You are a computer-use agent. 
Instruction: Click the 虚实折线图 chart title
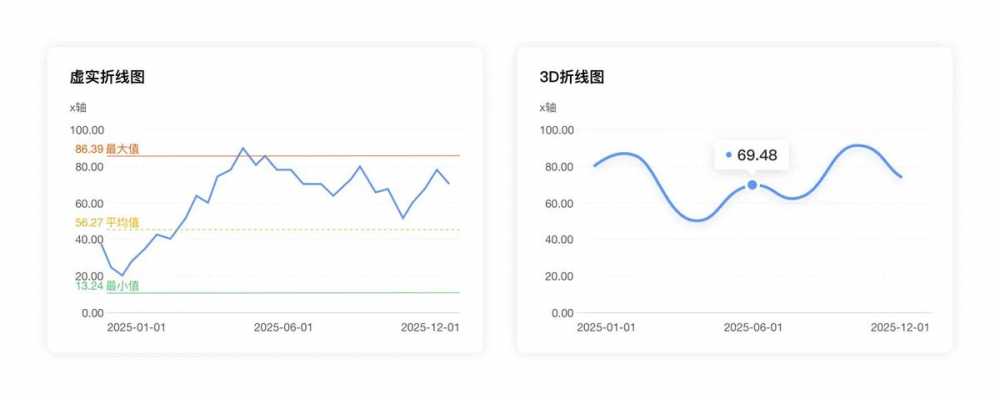107,77
